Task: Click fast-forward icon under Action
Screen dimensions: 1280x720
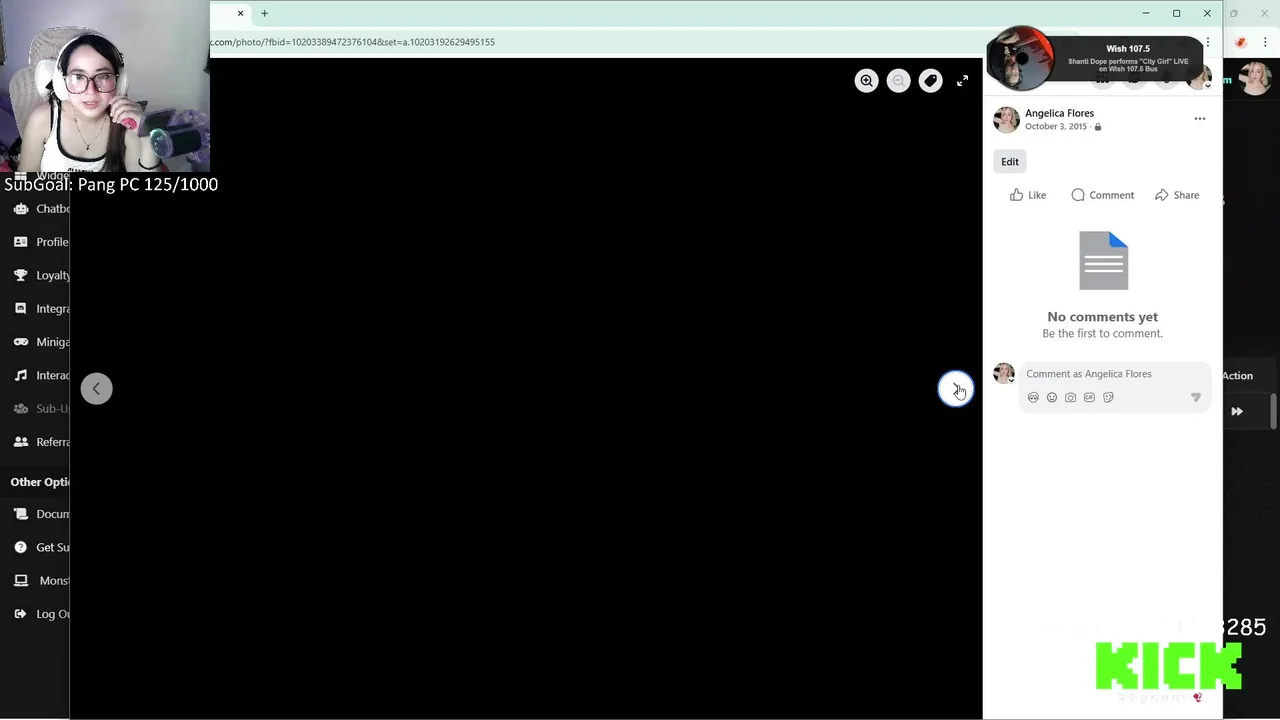Action: pyautogui.click(x=1237, y=411)
